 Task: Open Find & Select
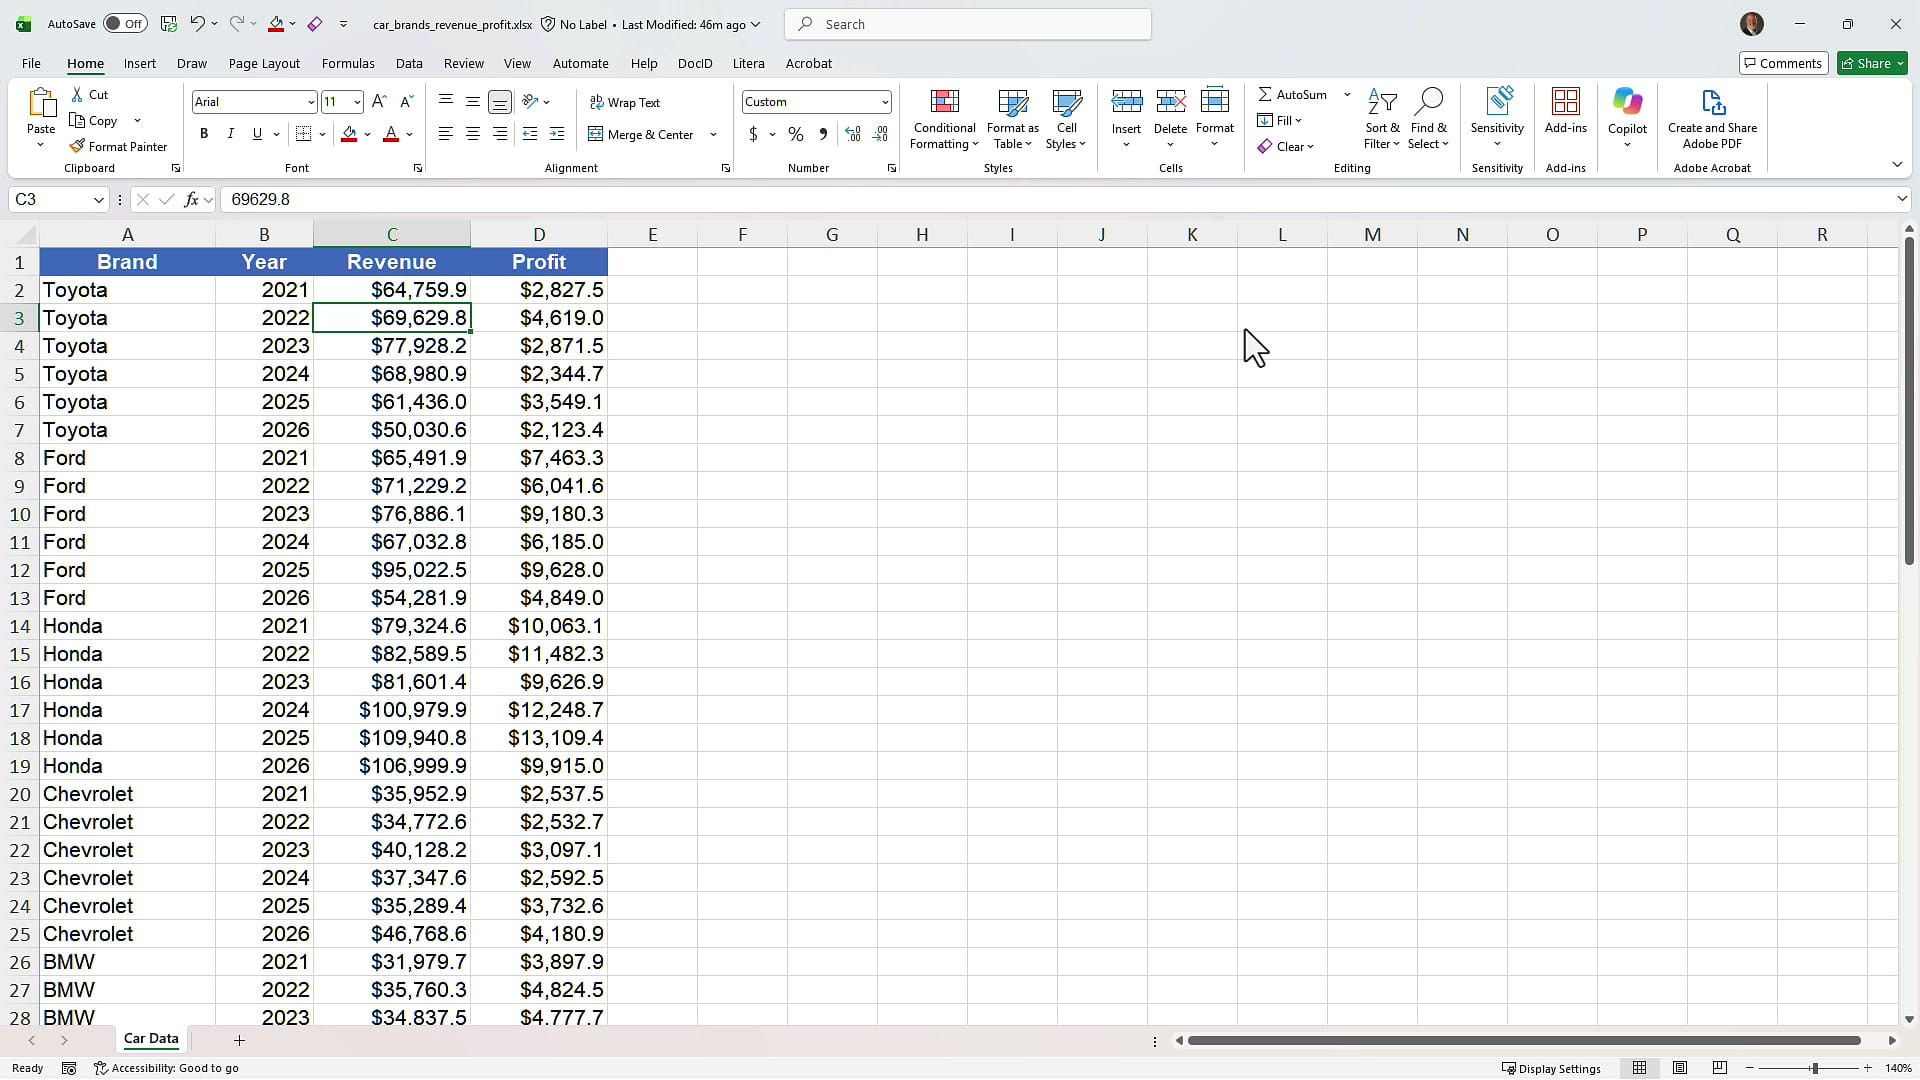[x=1428, y=120]
